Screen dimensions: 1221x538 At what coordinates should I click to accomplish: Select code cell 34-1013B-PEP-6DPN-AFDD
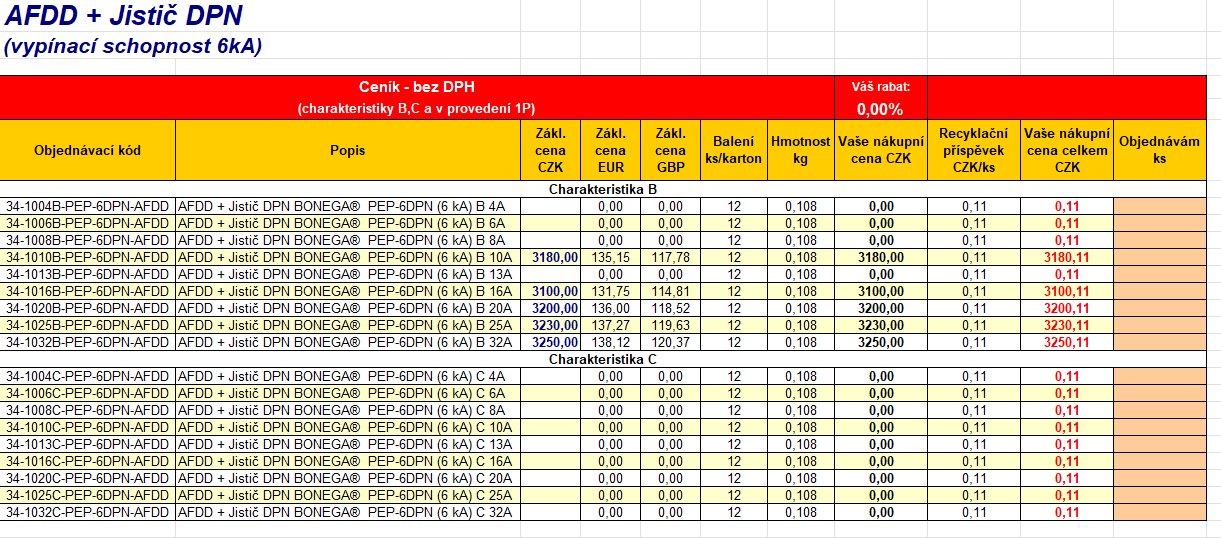[88, 274]
